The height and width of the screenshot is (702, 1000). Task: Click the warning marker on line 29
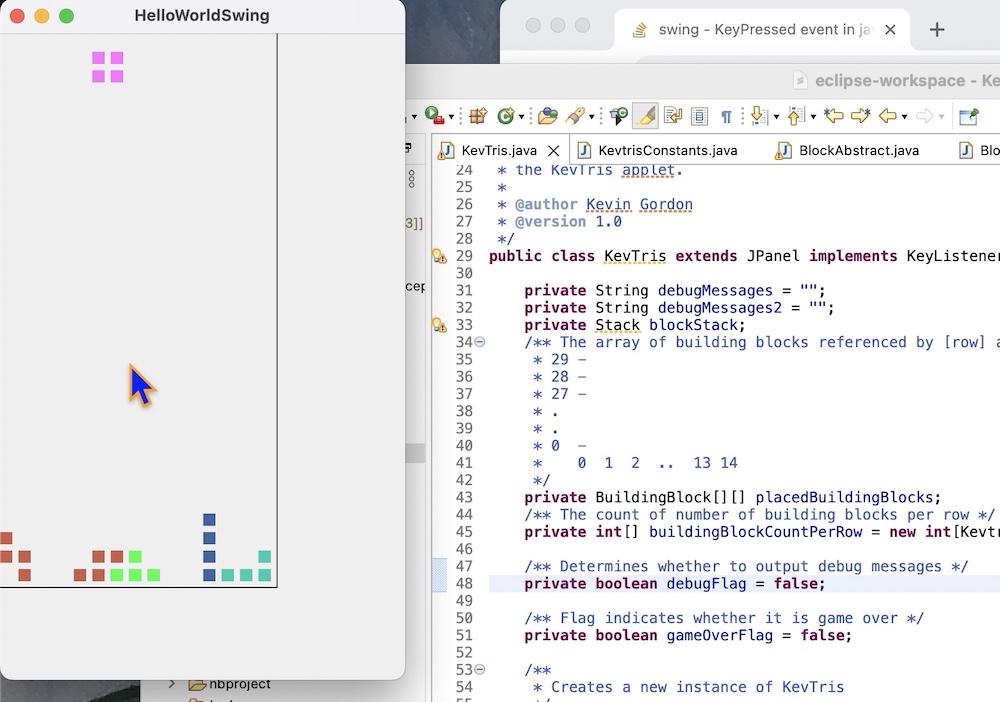pyautogui.click(x=438, y=256)
